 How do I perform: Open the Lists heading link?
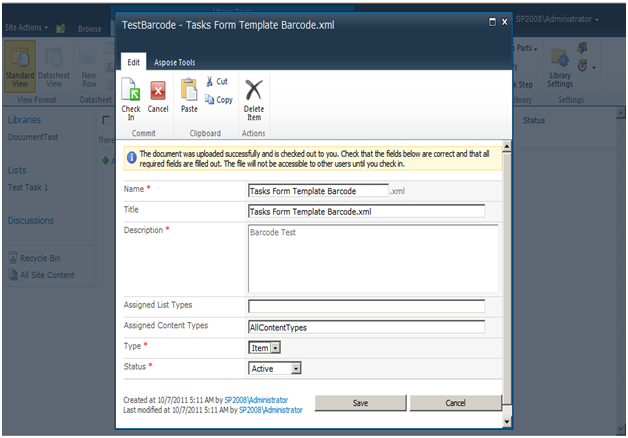(17, 170)
